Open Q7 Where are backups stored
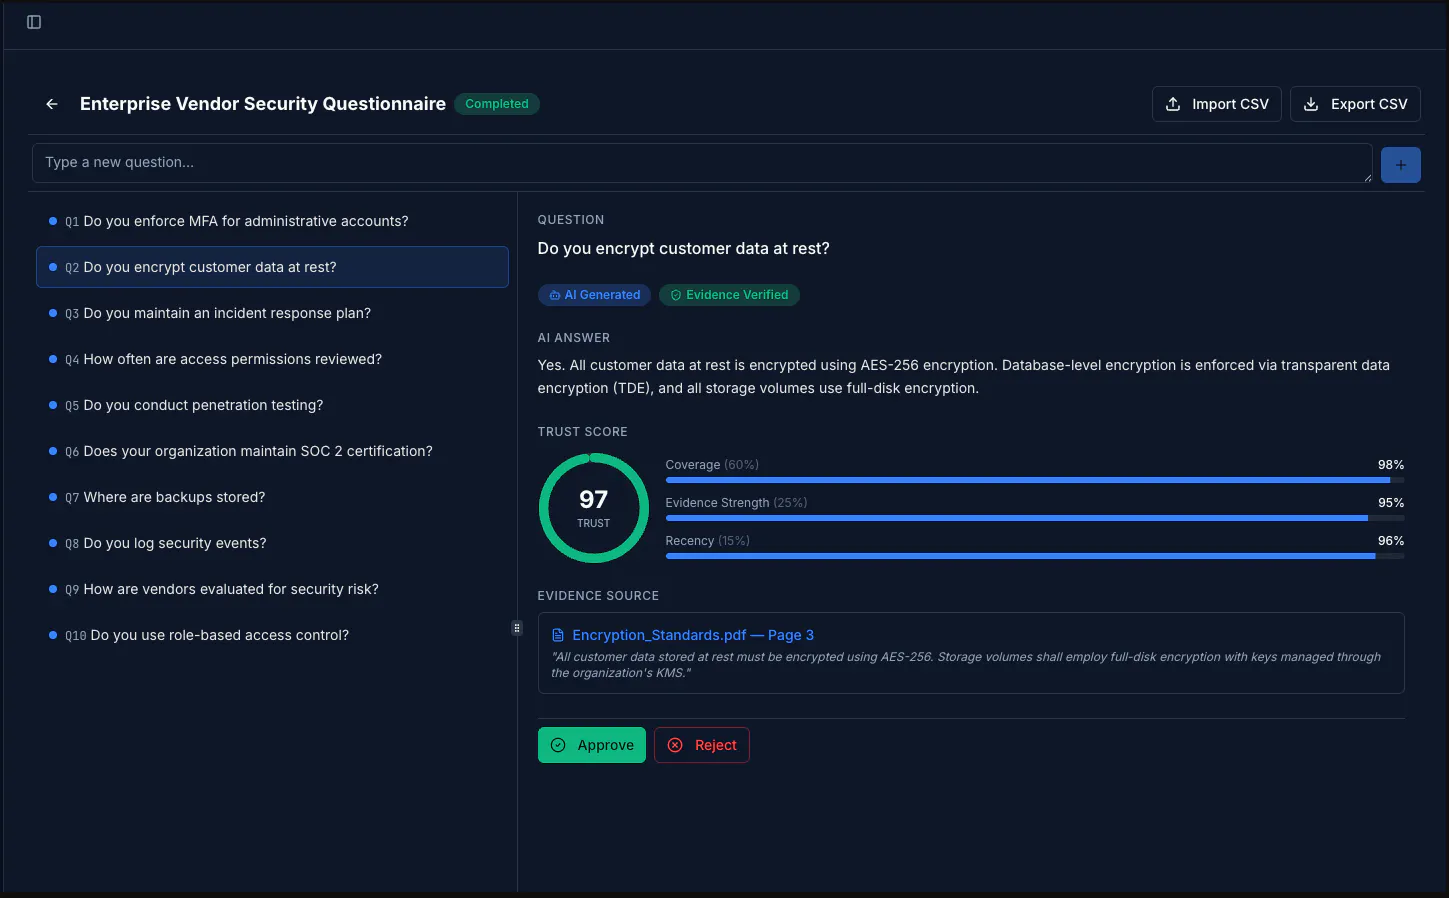 pyautogui.click(x=272, y=497)
